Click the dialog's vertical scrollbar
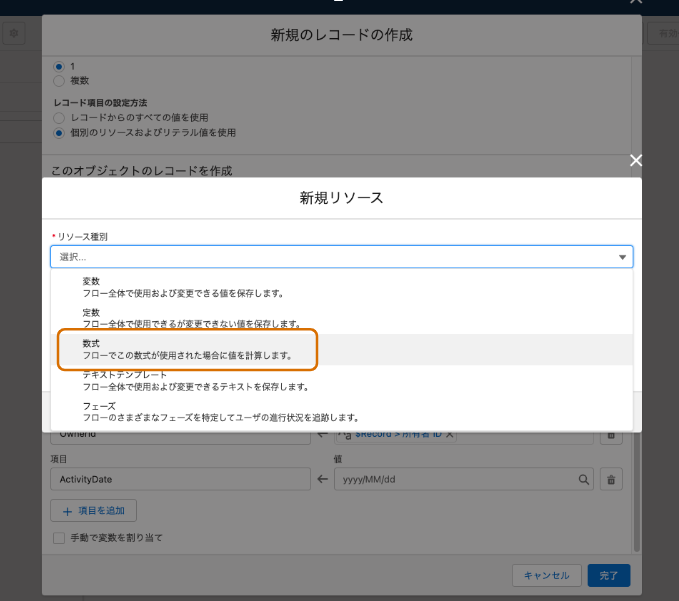Image resolution: width=679 pixels, height=601 pixels. pos(637,491)
